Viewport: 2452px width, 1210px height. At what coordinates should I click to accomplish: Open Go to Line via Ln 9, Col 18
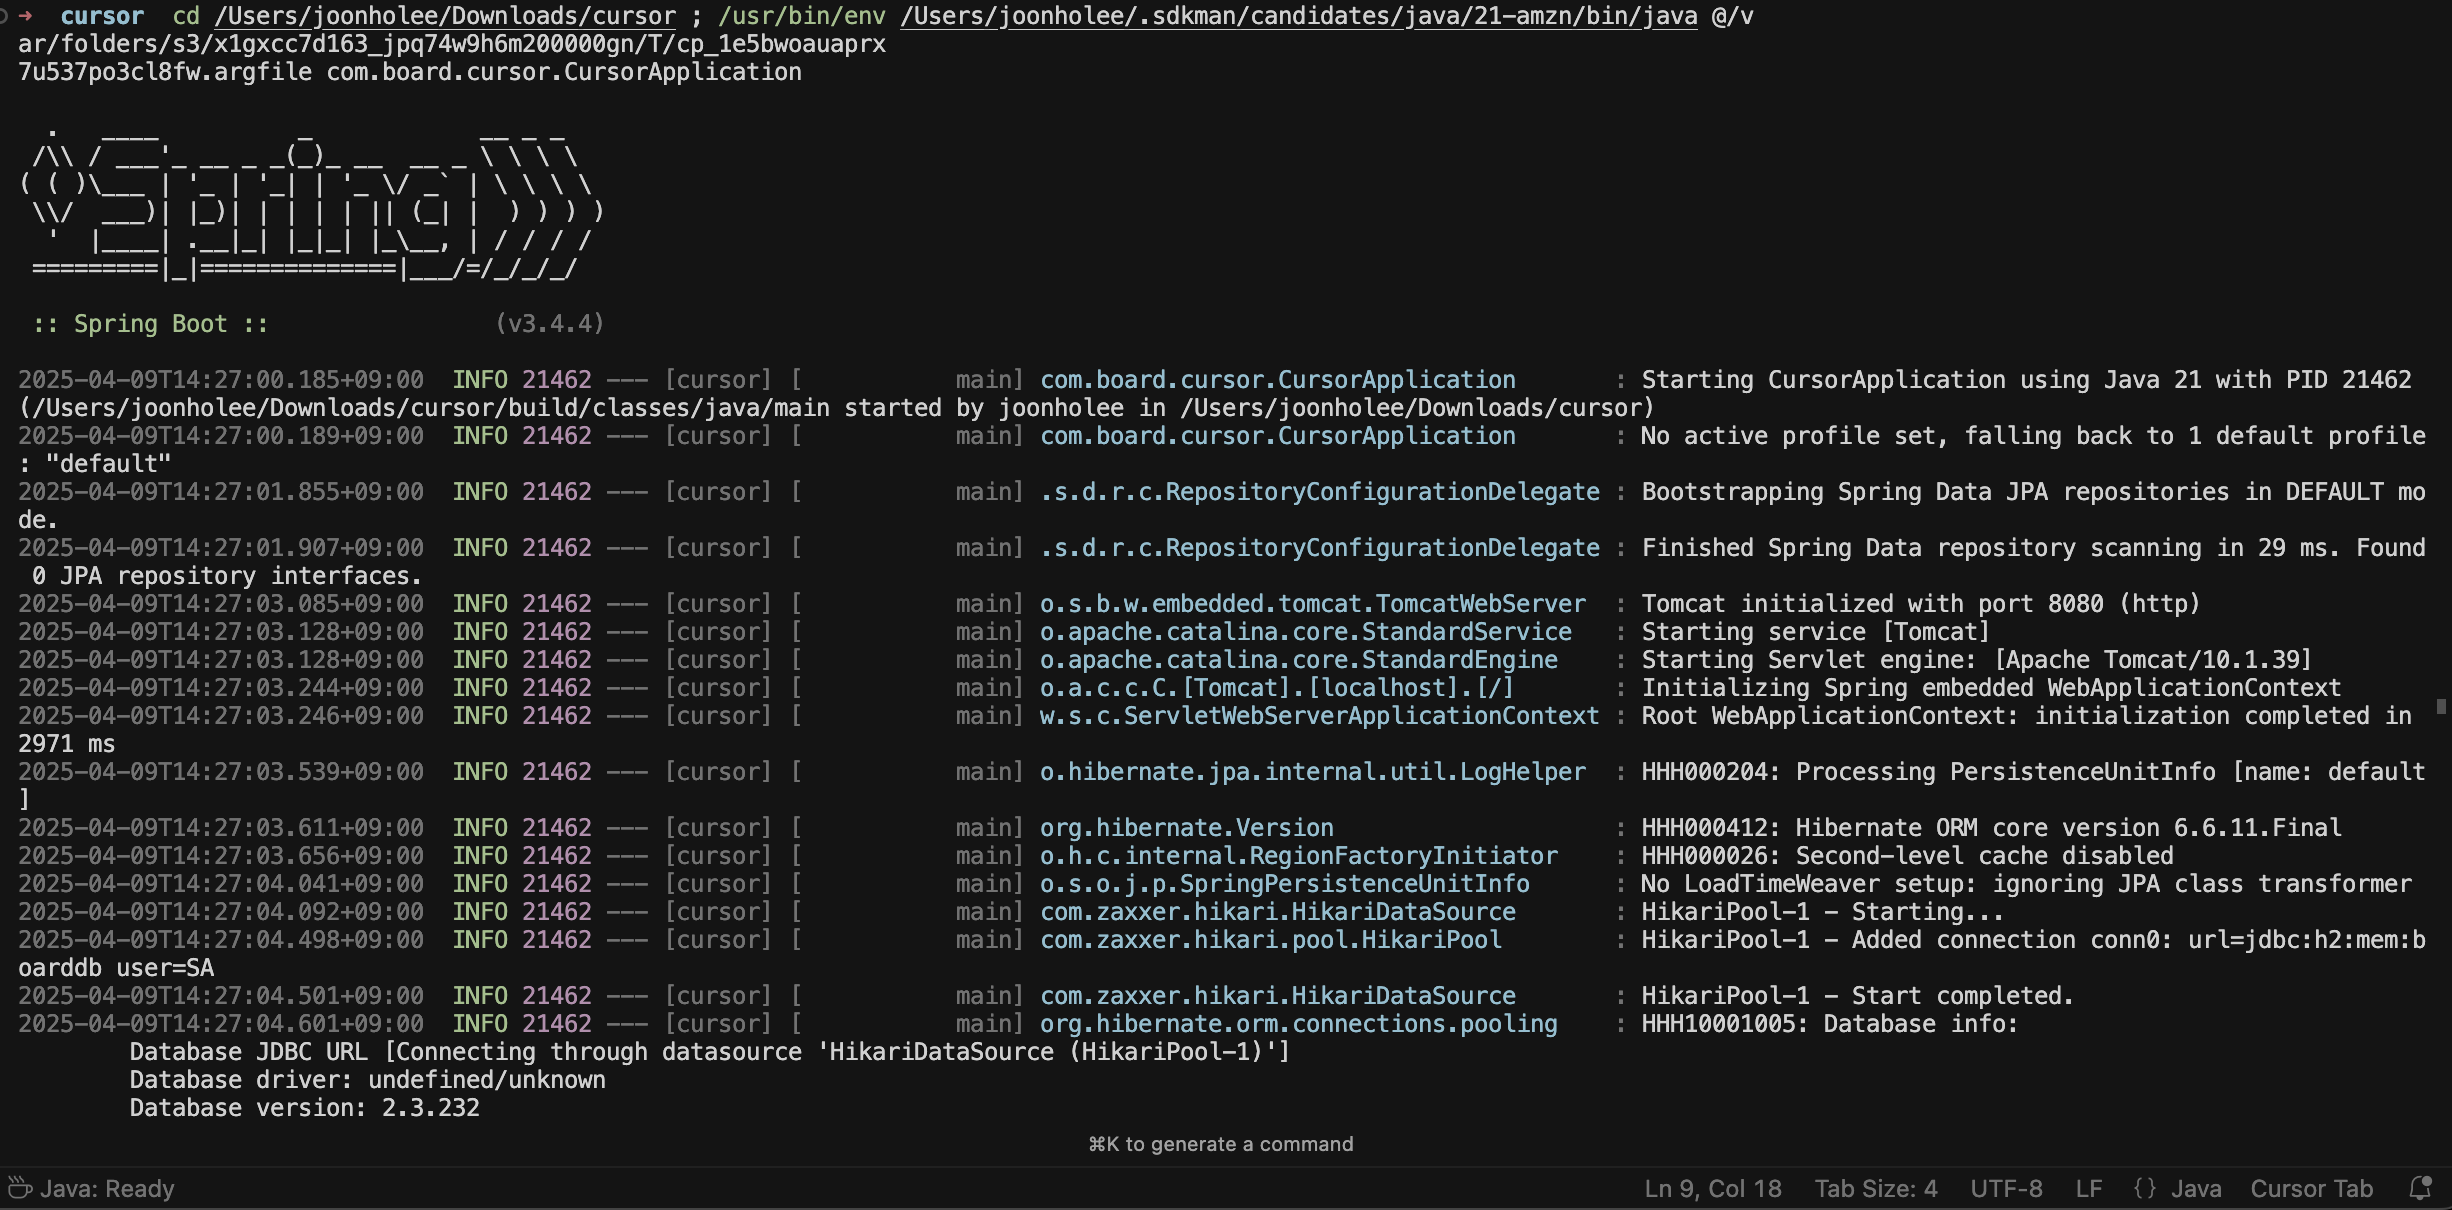coord(1712,1188)
